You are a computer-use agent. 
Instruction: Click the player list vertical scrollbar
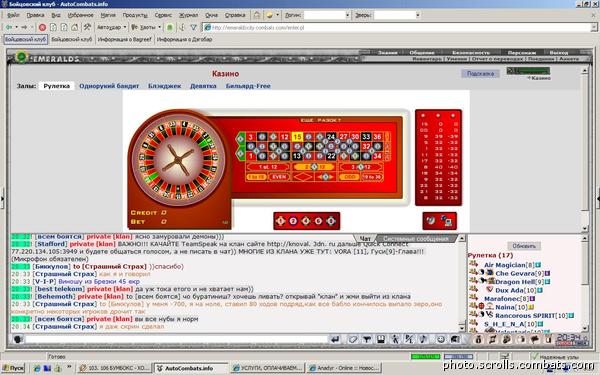click(585, 284)
